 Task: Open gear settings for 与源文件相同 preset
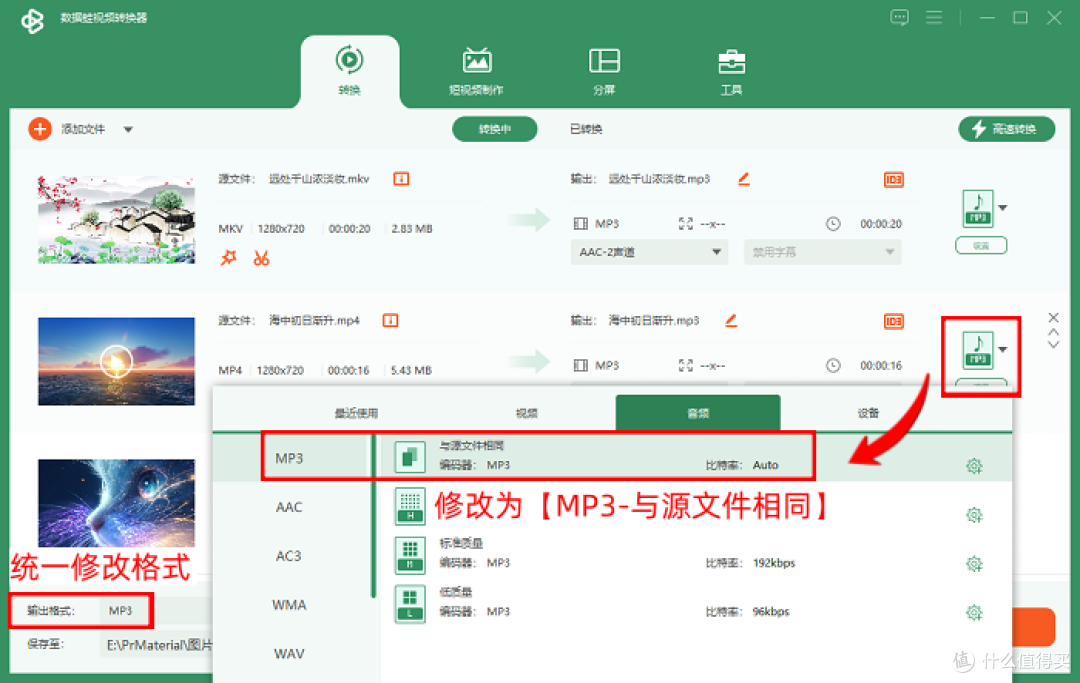974,466
